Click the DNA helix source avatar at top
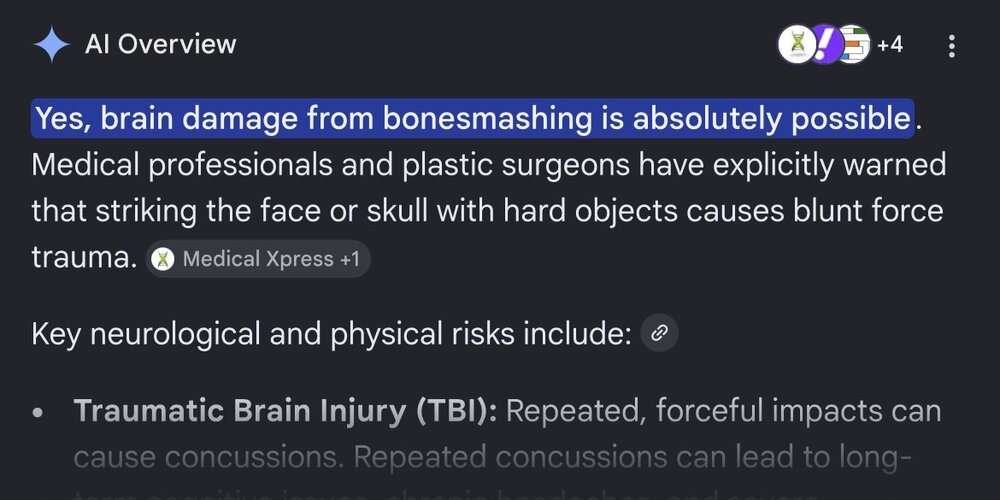The height and width of the screenshot is (500, 1000). 797,45
